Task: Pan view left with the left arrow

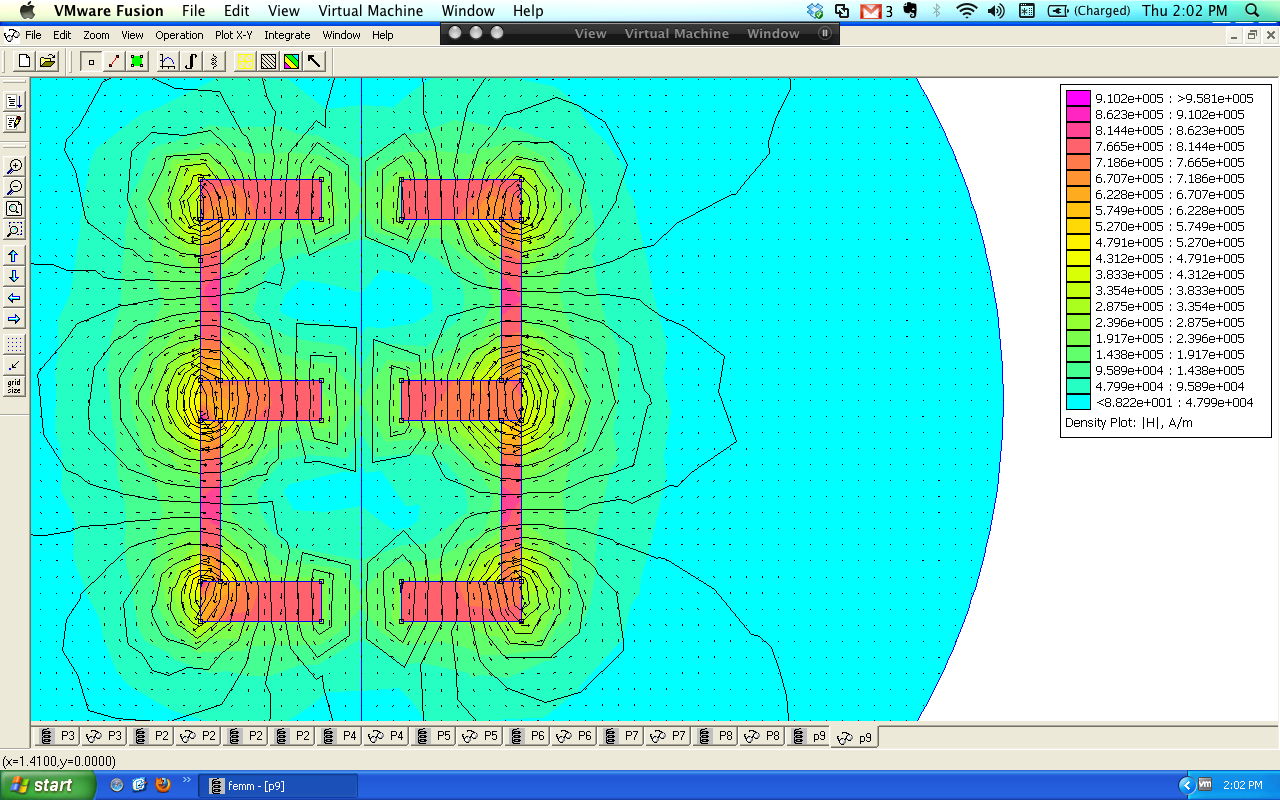Action: click(14, 298)
